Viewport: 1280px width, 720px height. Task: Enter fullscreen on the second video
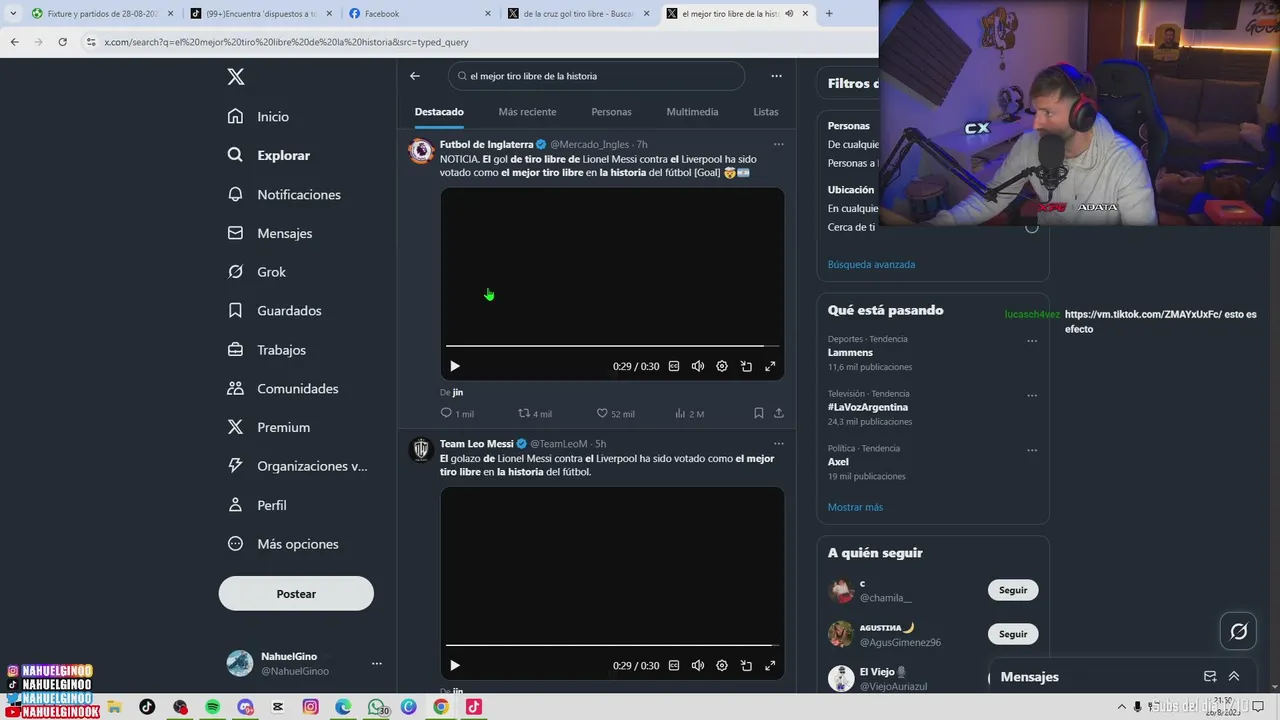point(770,665)
